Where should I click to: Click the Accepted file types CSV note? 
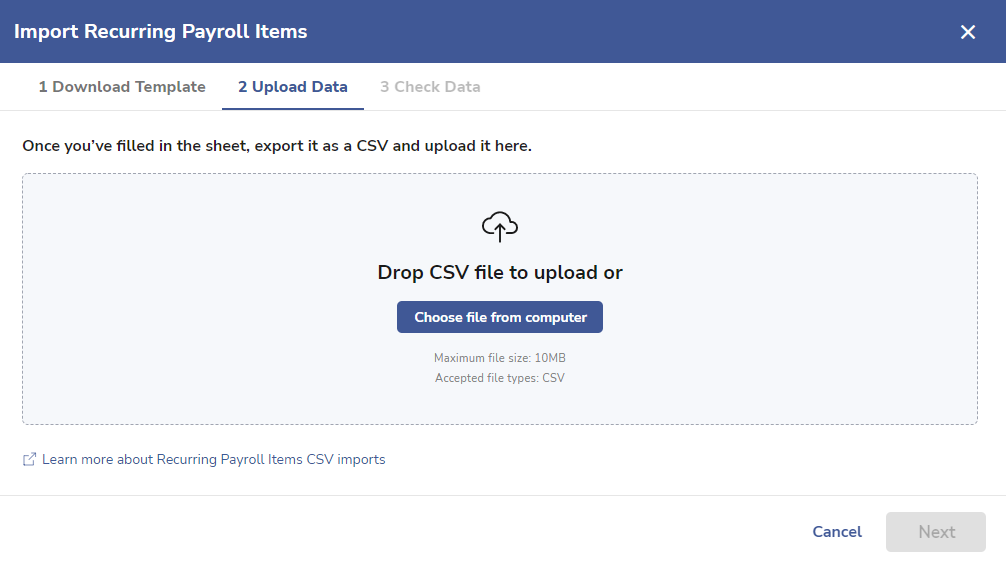pos(500,378)
